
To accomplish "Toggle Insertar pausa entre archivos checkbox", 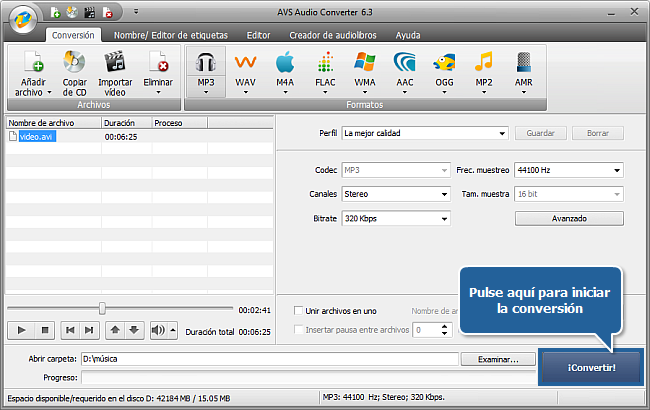I will pos(297,329).
